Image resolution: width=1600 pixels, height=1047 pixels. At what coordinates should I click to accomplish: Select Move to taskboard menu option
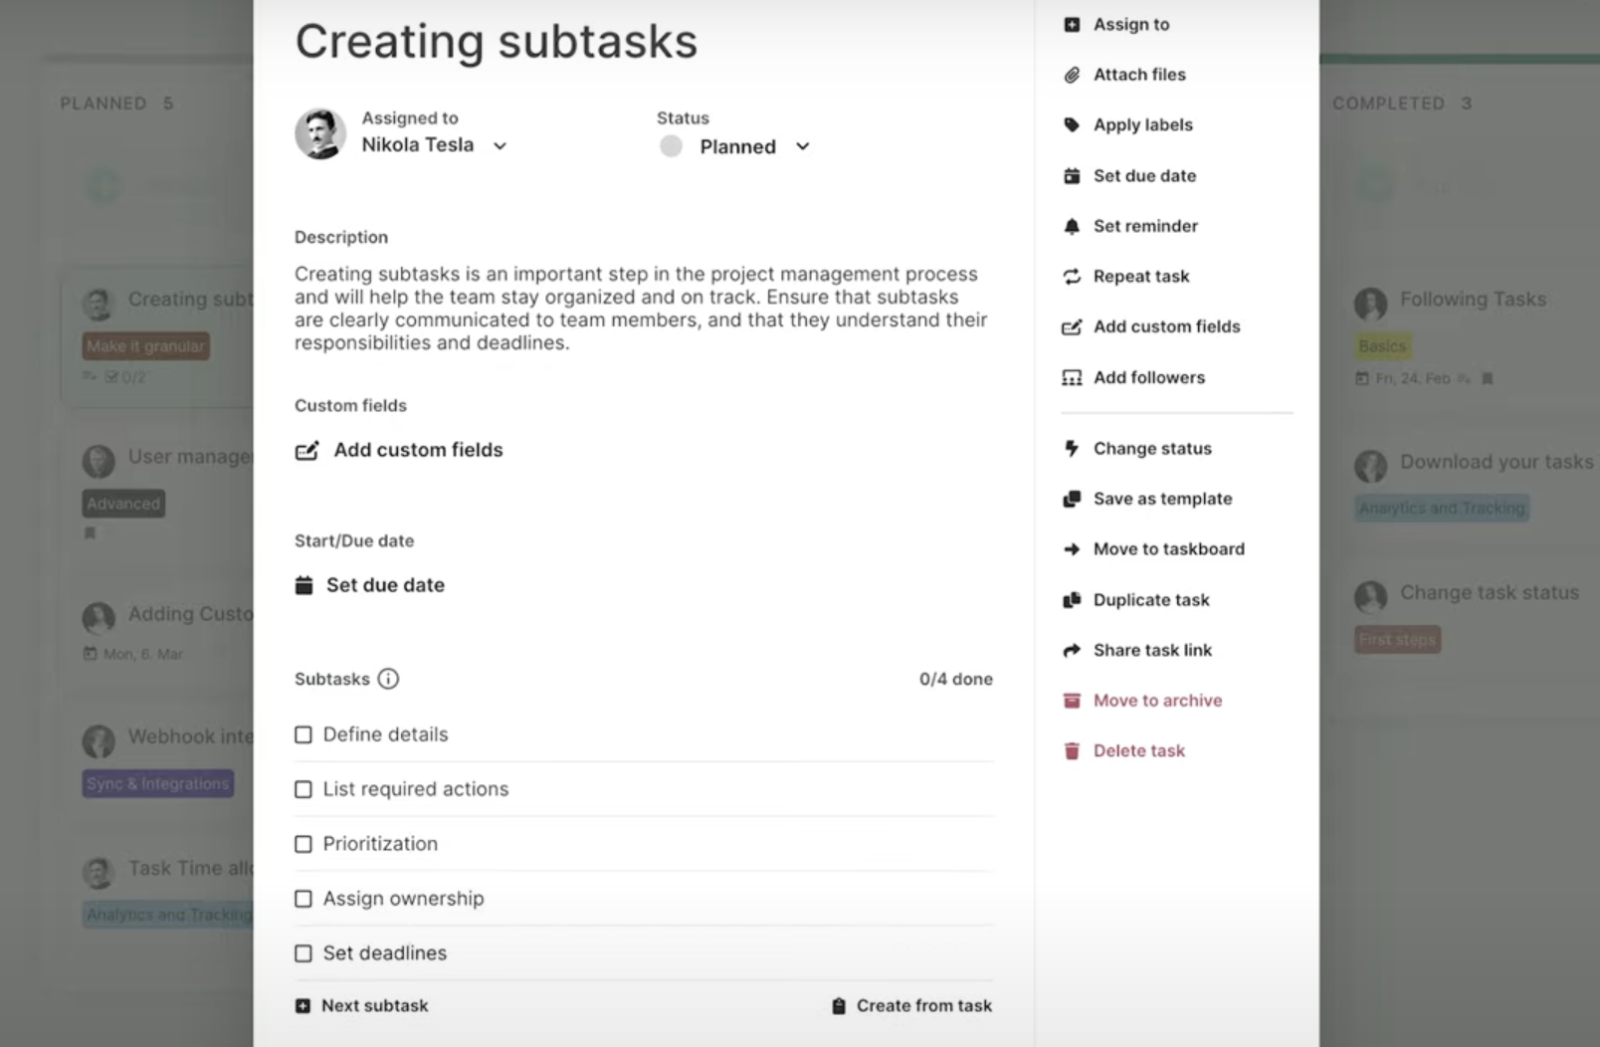(1168, 549)
